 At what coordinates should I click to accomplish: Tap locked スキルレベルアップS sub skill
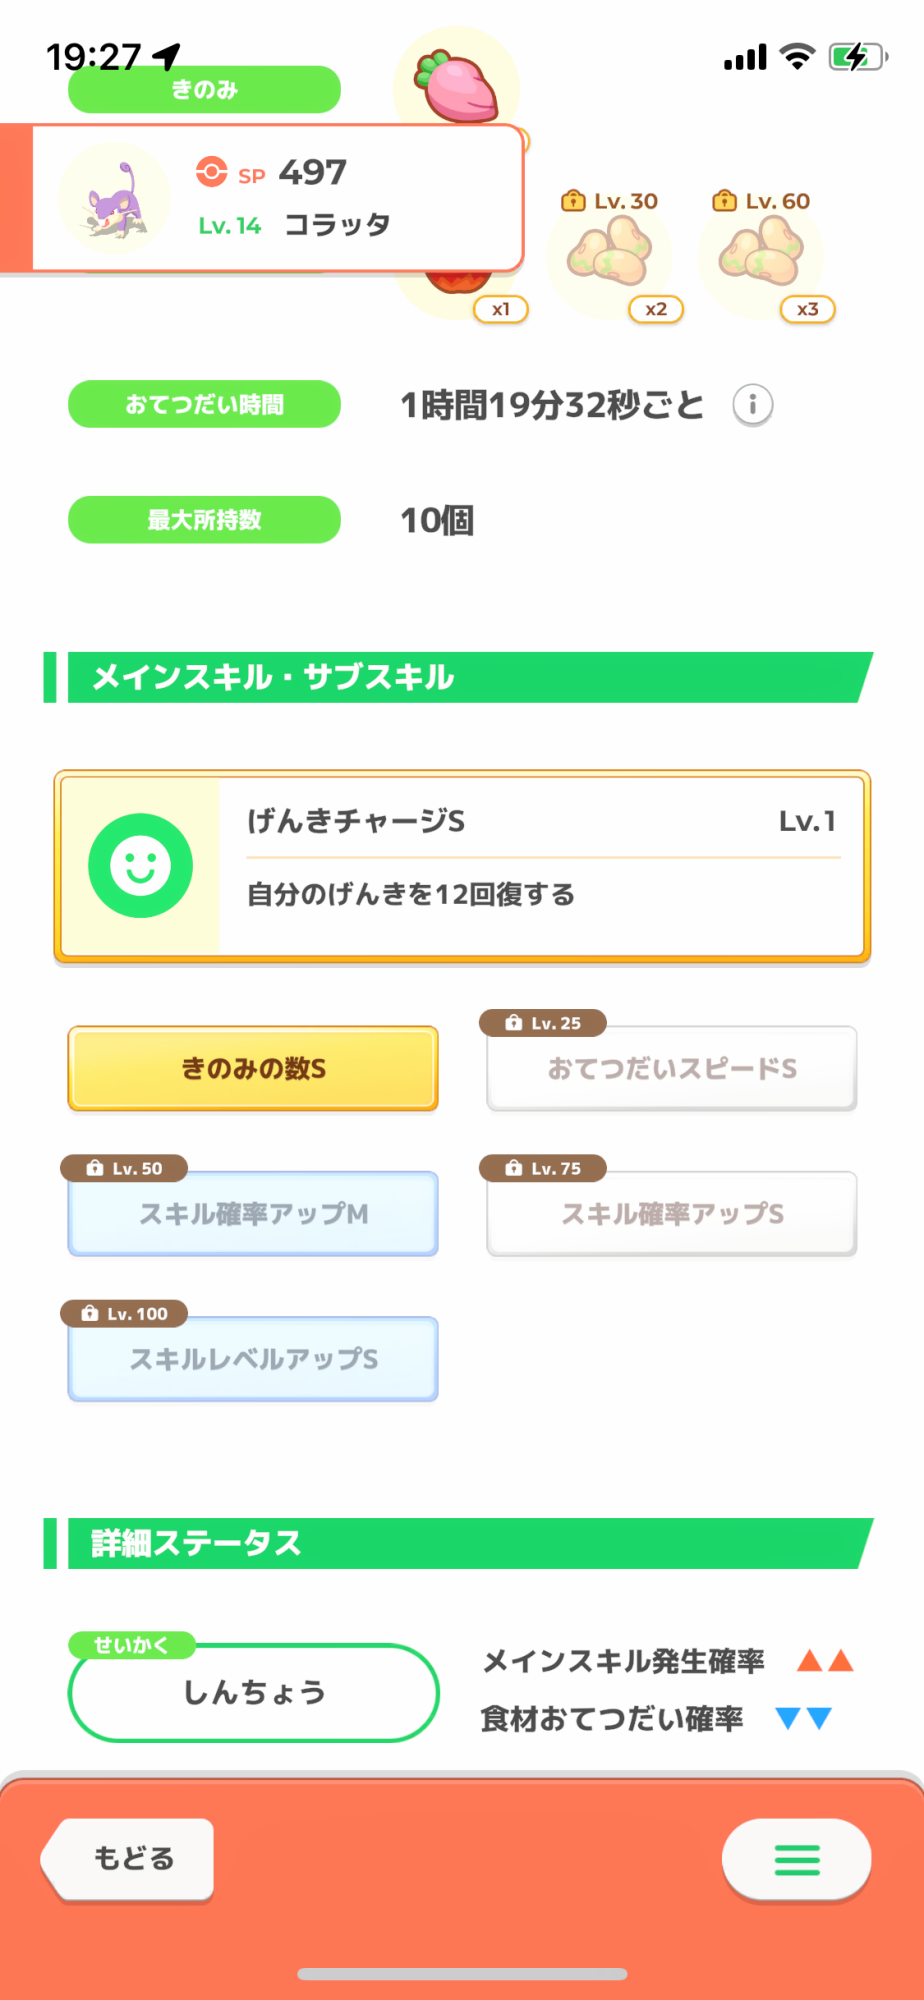(253, 1359)
